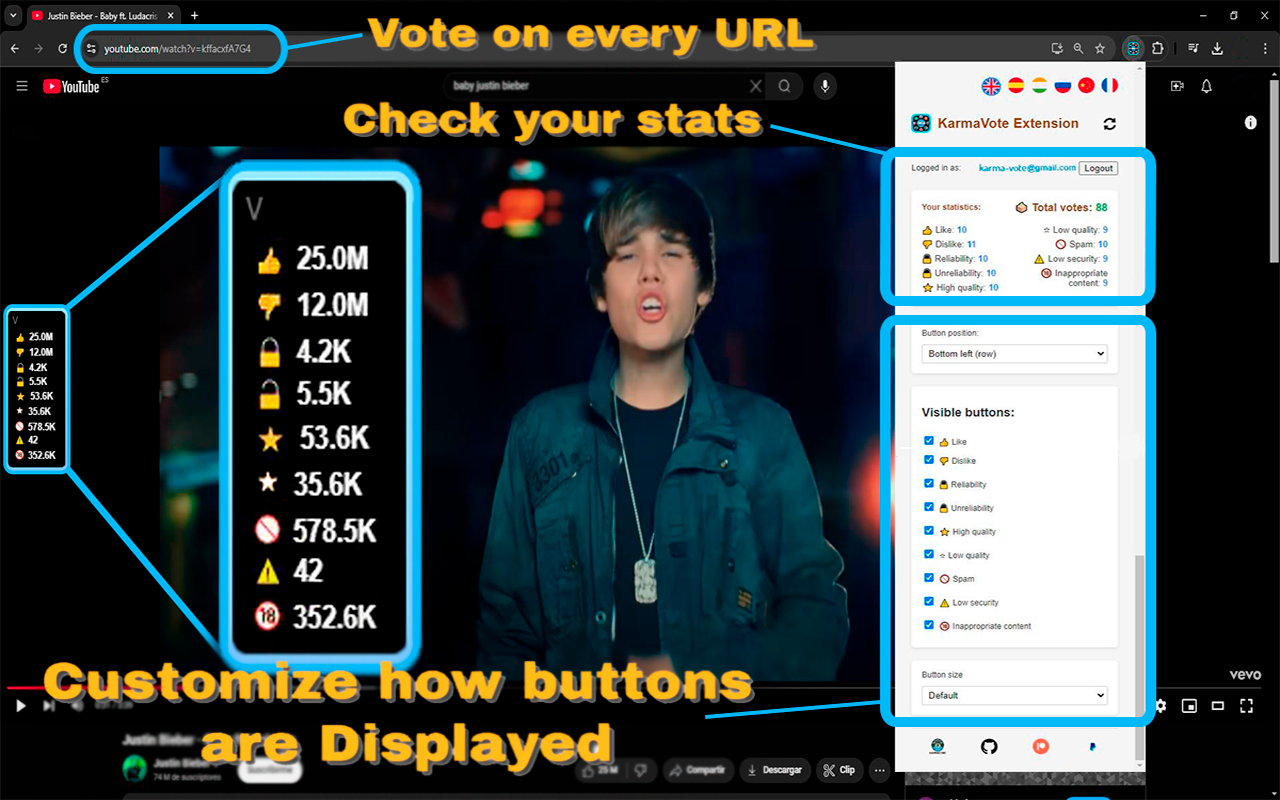This screenshot has height=800, width=1280.
Task: Toggle the Unreliability checkbox
Action: coord(929,507)
